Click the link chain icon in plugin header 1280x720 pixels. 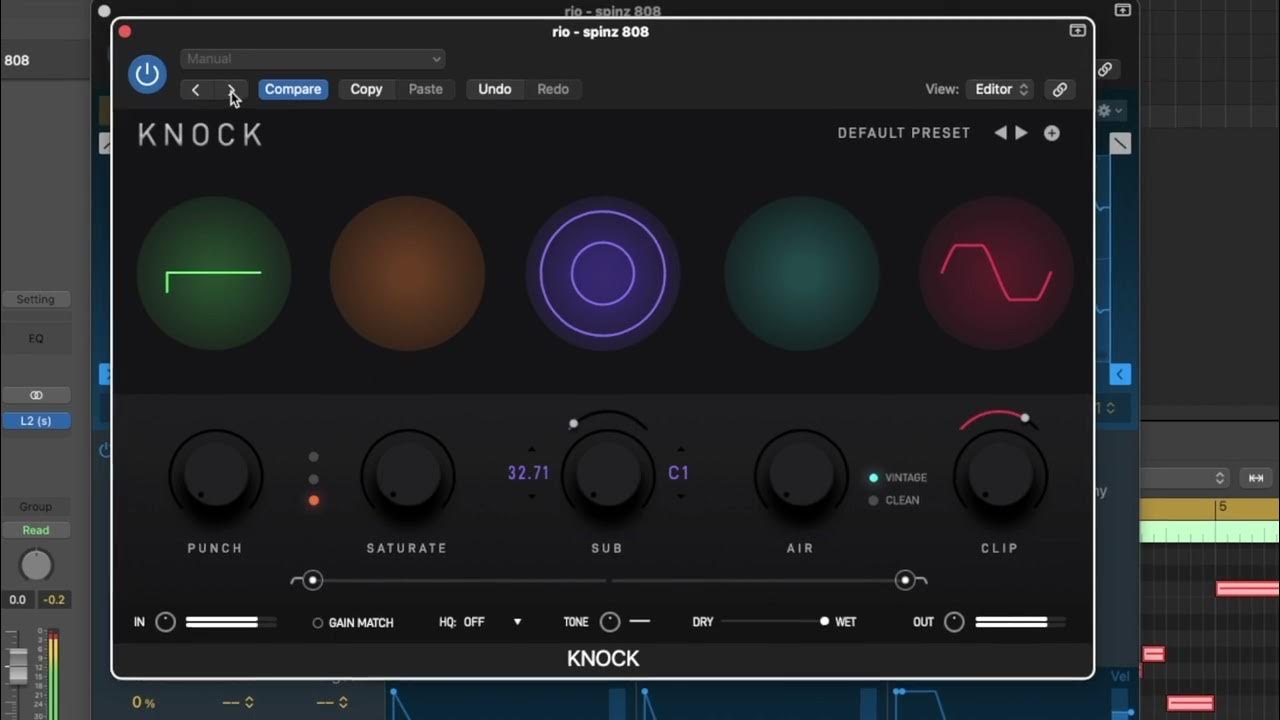point(1060,89)
